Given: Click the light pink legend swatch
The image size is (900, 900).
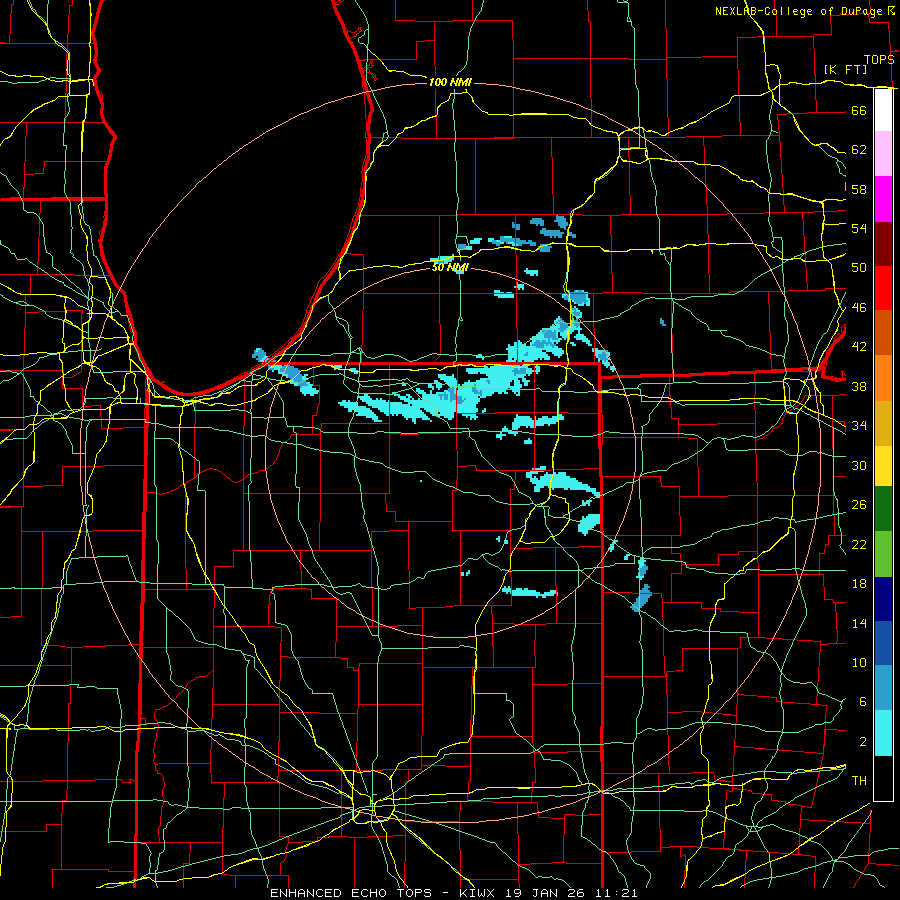Looking at the screenshot, I should click(x=883, y=154).
